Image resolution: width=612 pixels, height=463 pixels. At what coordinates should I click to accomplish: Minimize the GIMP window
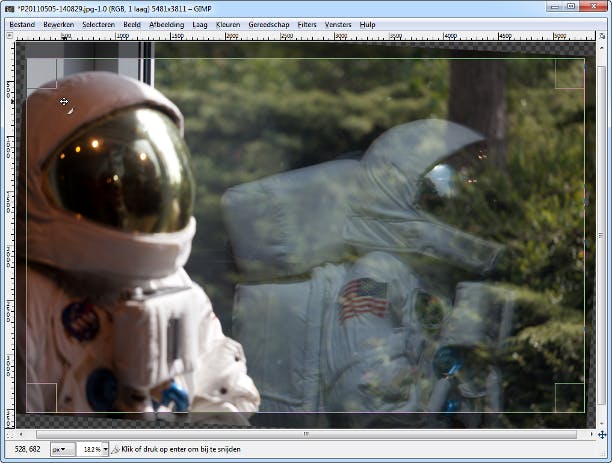[x=556, y=7]
